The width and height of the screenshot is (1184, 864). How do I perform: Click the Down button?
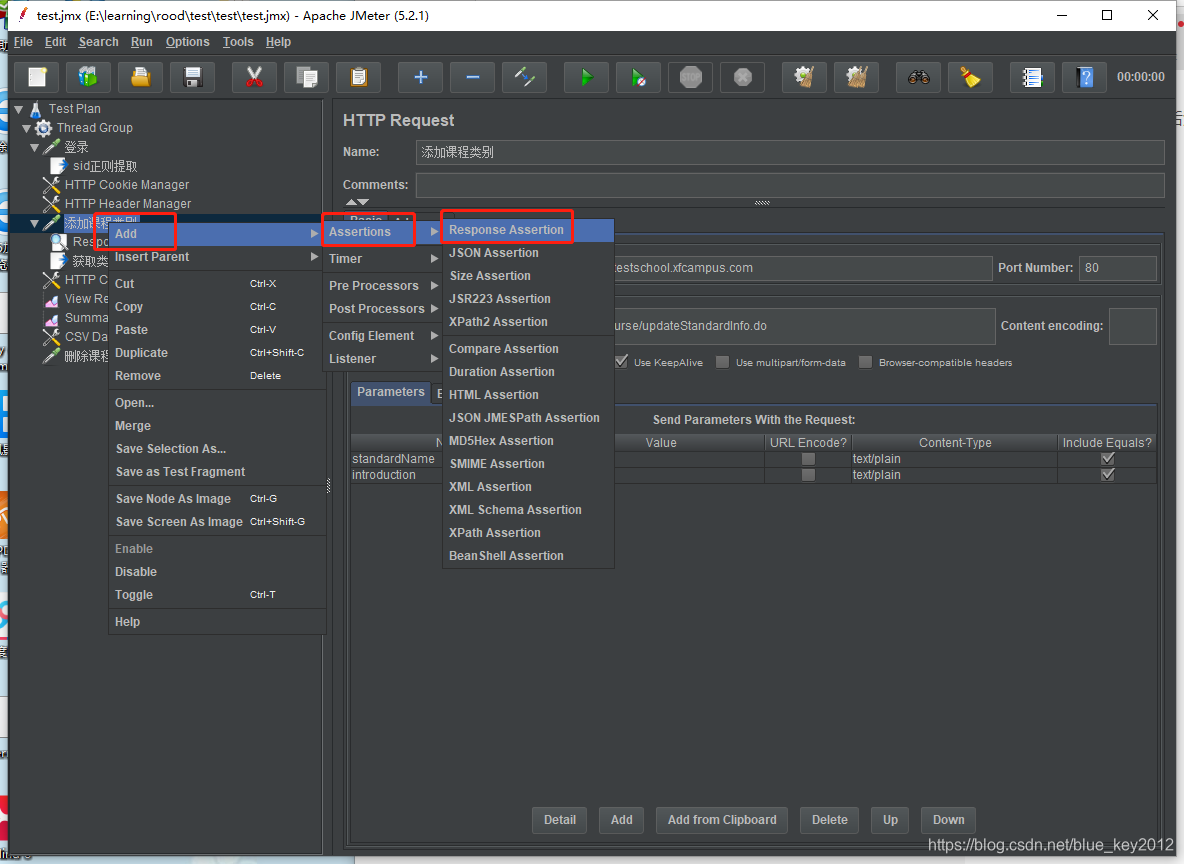click(948, 820)
